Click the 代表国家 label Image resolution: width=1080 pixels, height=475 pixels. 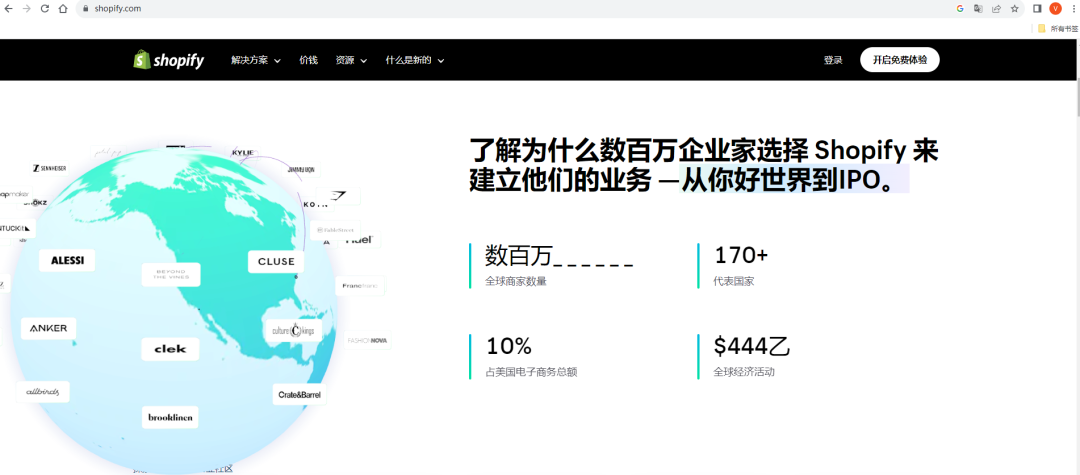click(x=734, y=281)
